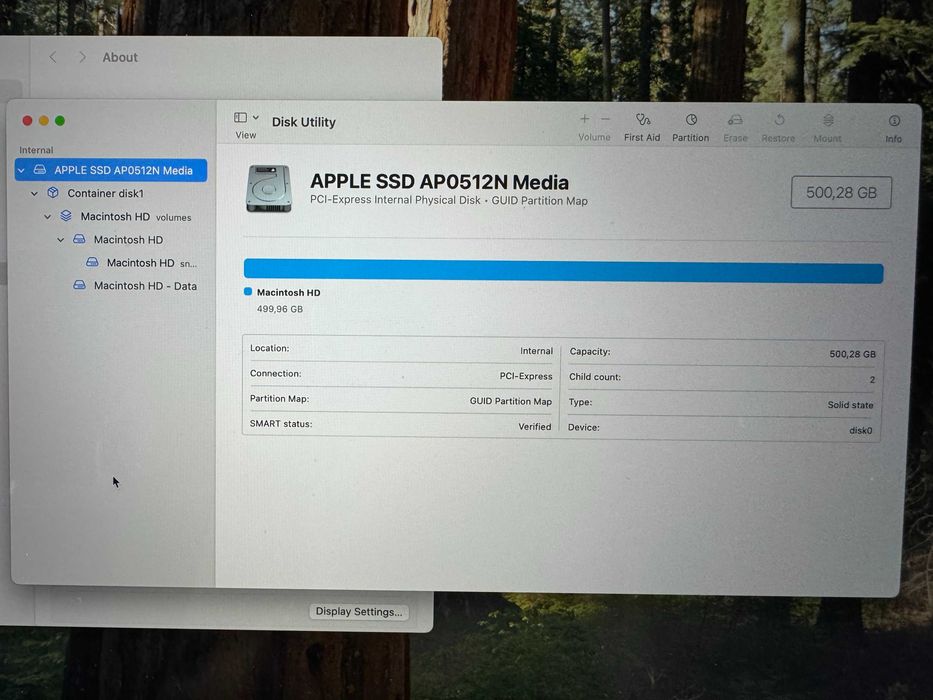Click the Mount toolbar icon
The height and width of the screenshot is (700, 933).
coord(828,121)
